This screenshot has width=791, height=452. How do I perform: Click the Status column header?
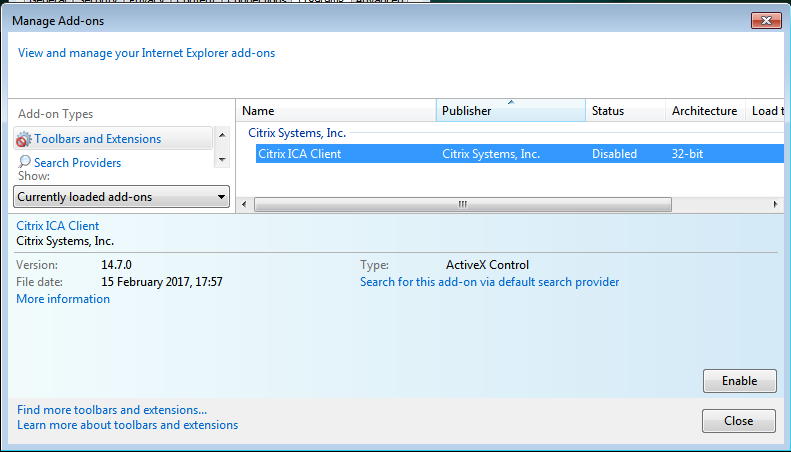tap(624, 111)
